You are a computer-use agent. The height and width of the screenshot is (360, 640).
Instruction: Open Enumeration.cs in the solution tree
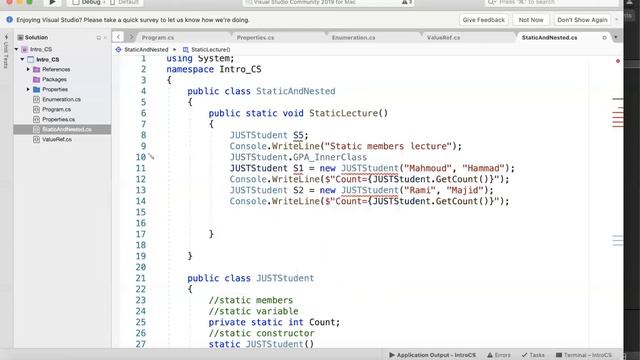click(61, 99)
